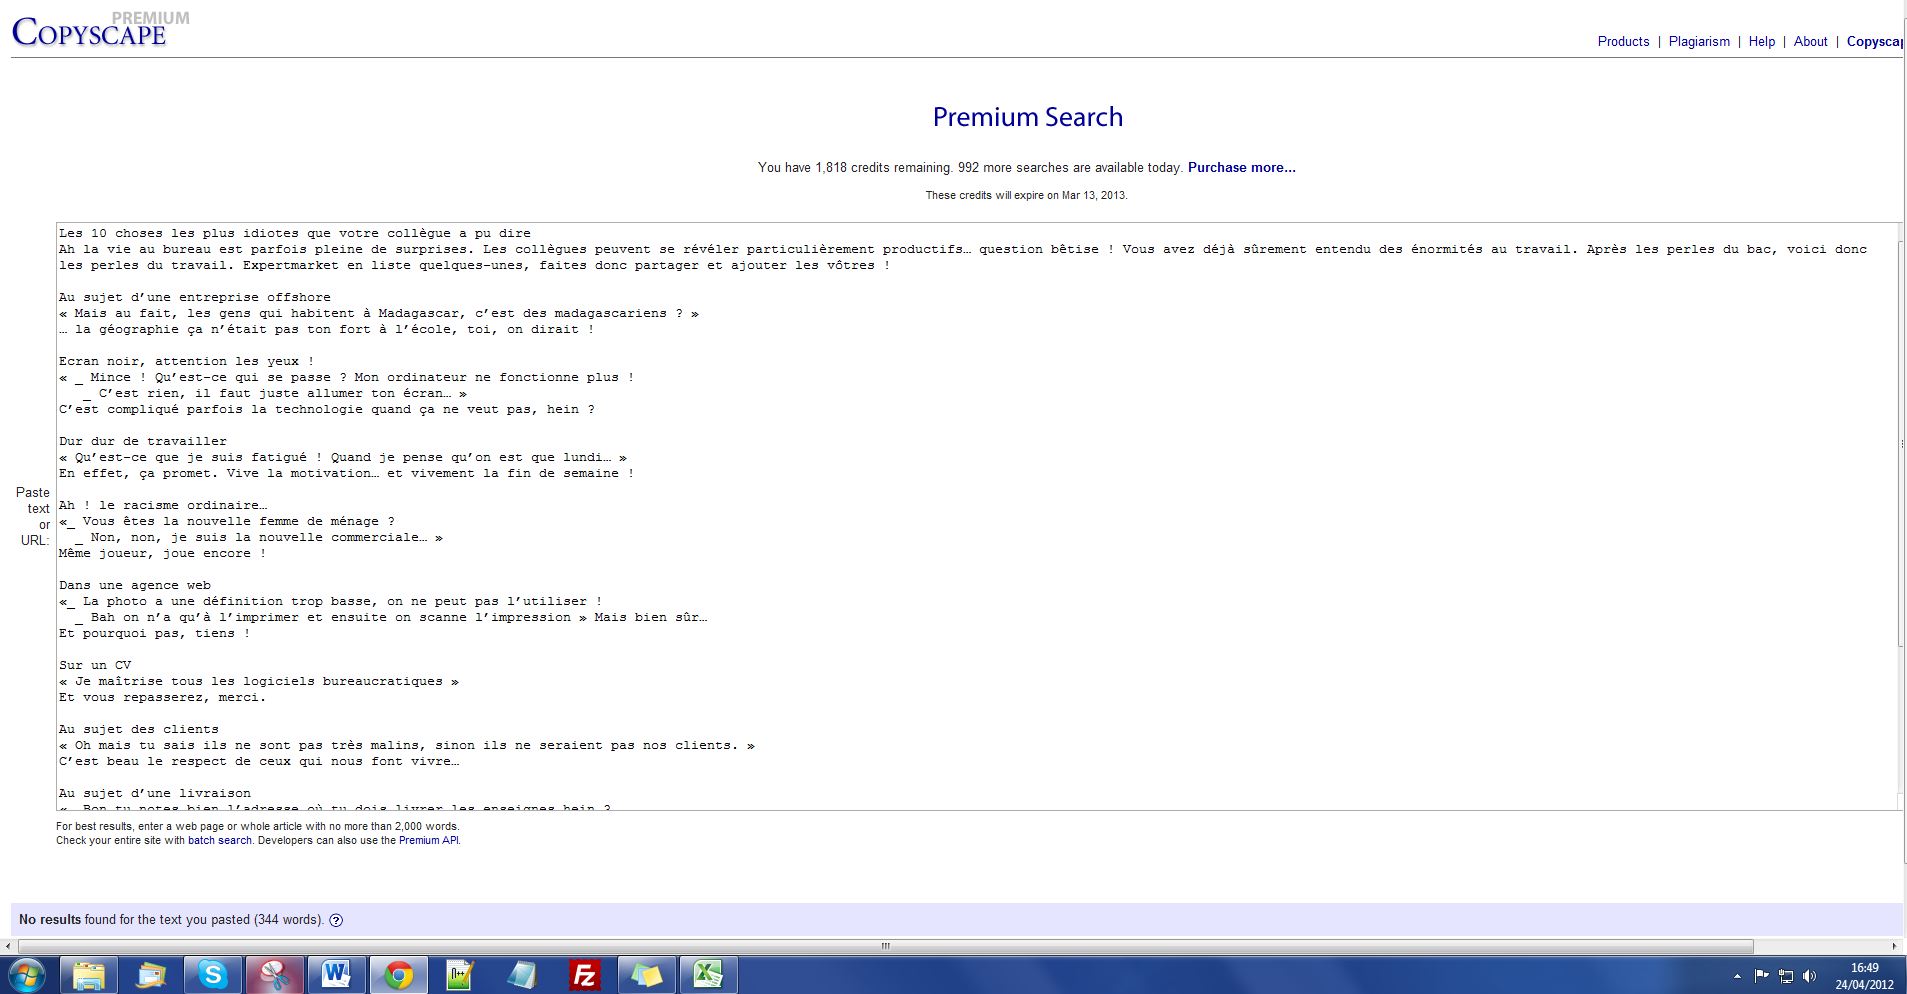Open the Snipping Tool taskbar icon
The image size is (1907, 994).
276,974
